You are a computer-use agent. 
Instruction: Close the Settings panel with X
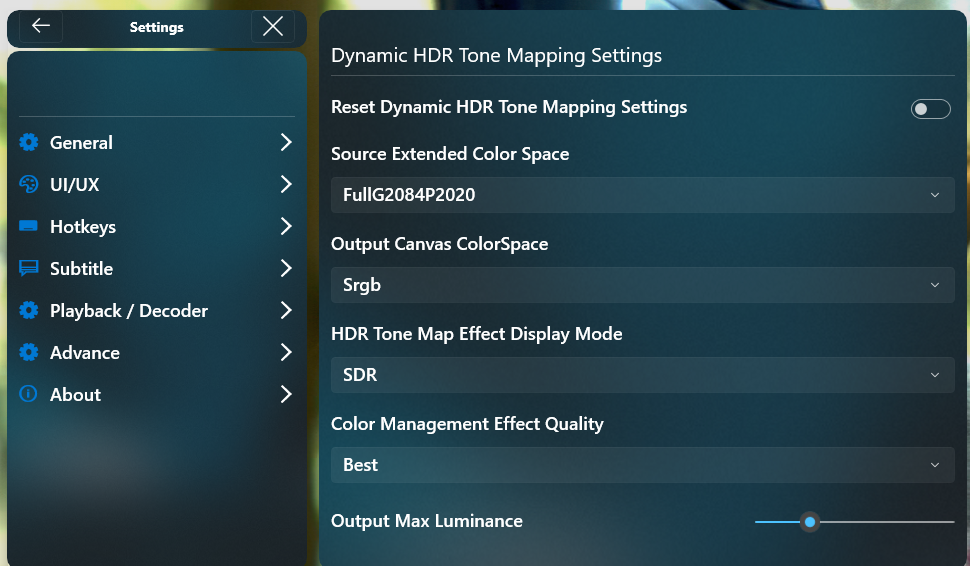(273, 27)
